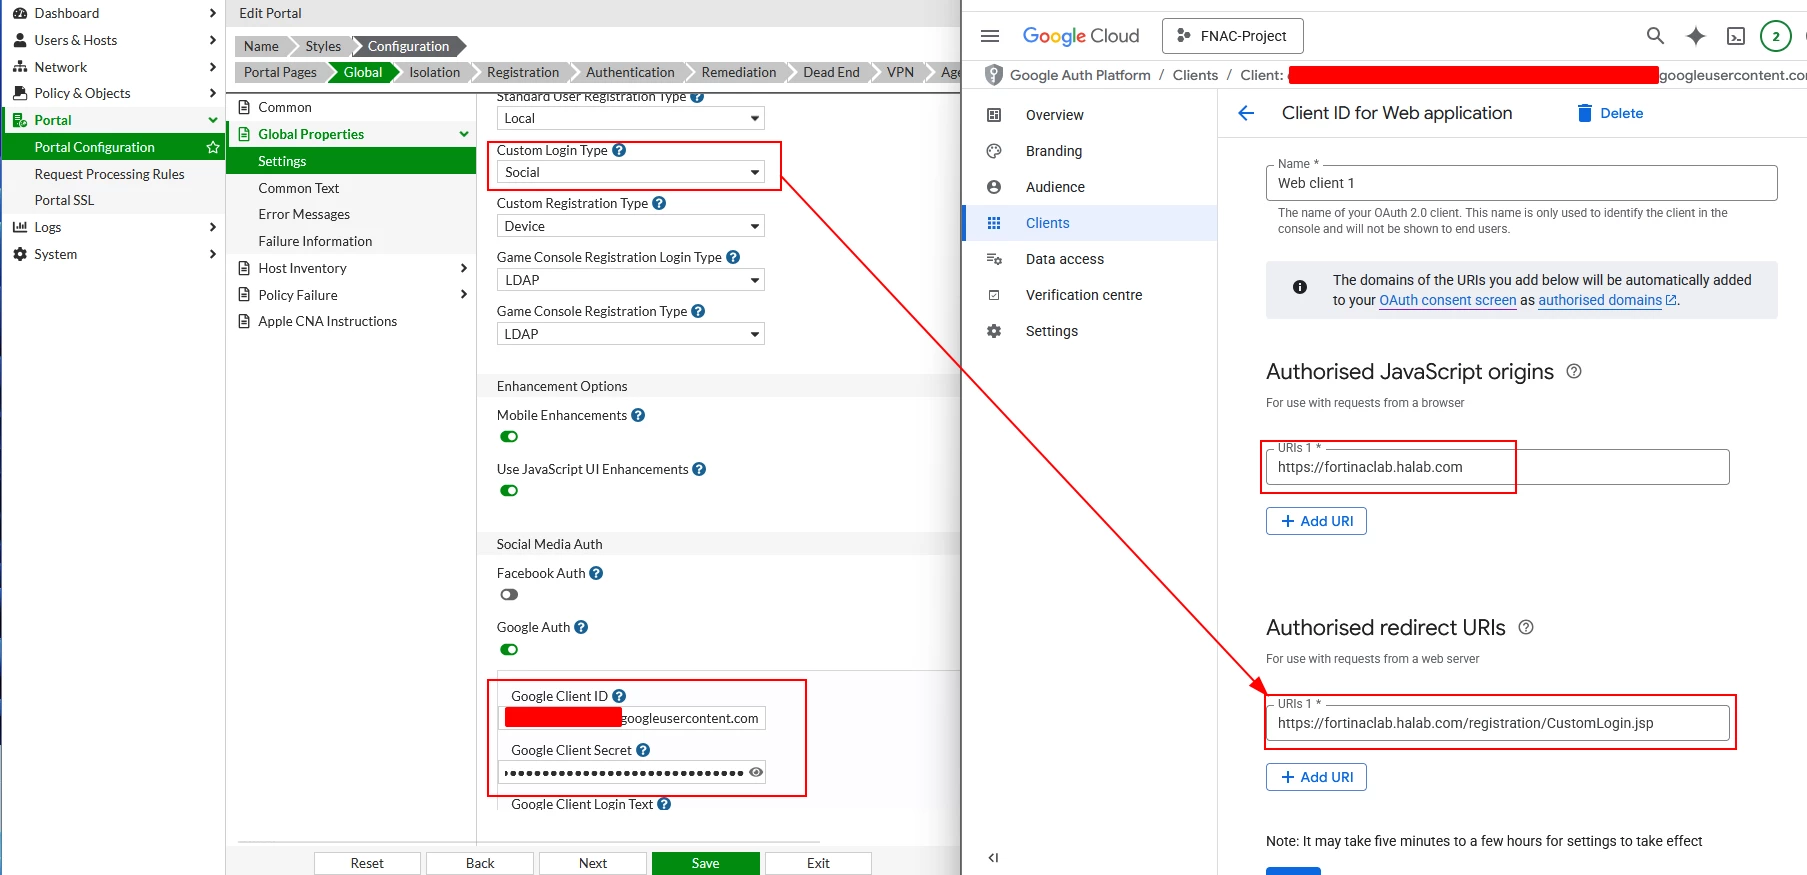The height and width of the screenshot is (875, 1807).
Task: Toggle the Mobile Enhancements switch
Action: click(509, 437)
